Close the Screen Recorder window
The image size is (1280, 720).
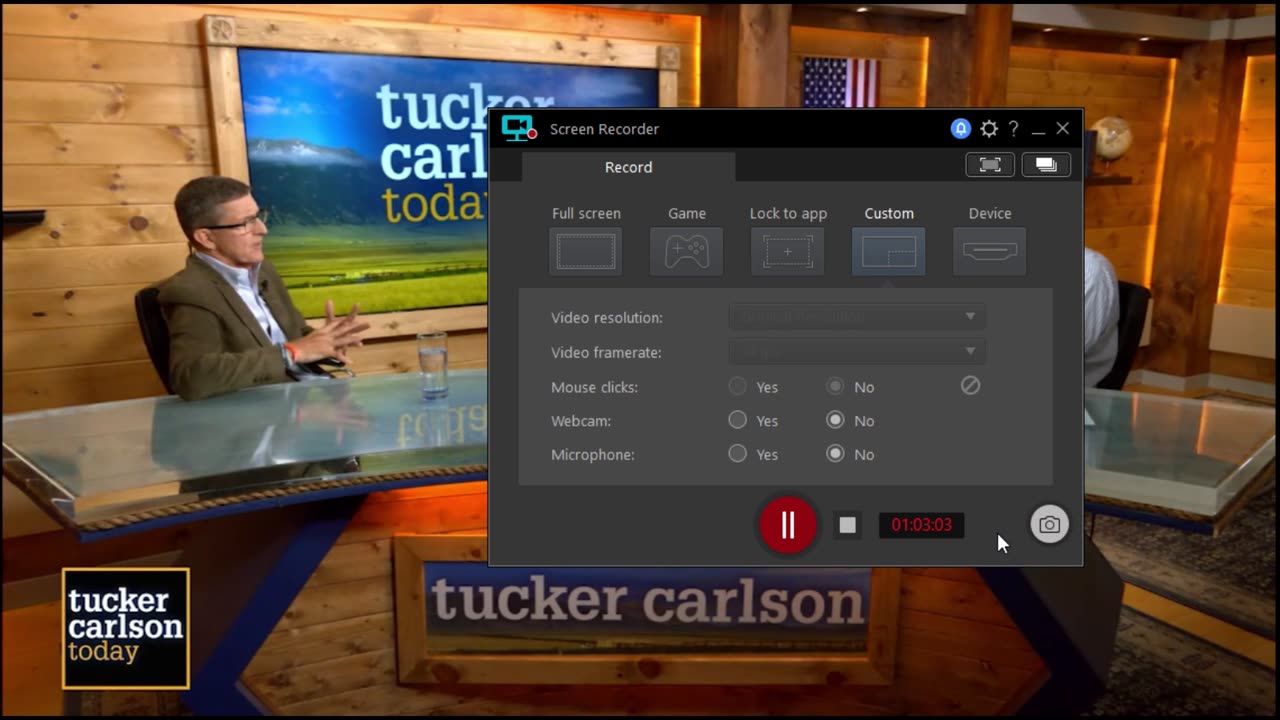(x=1063, y=128)
